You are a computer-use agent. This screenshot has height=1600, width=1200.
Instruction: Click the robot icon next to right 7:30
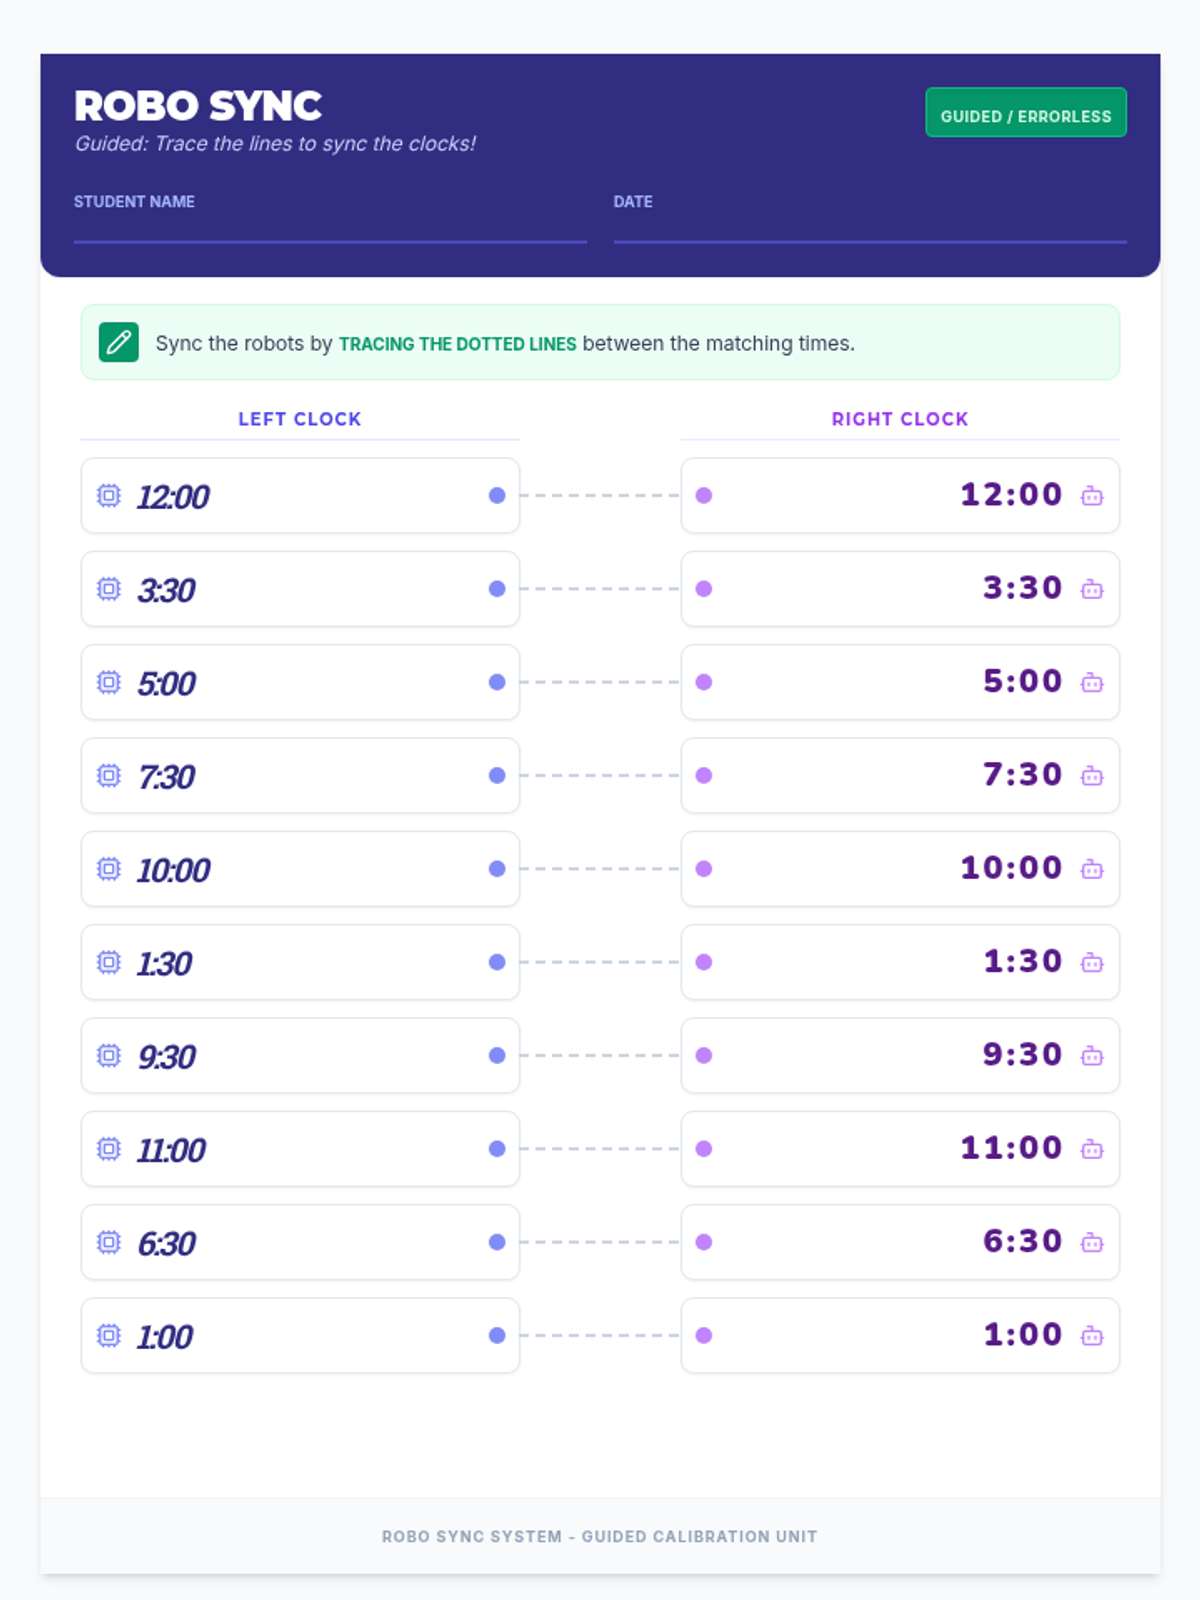[1092, 776]
